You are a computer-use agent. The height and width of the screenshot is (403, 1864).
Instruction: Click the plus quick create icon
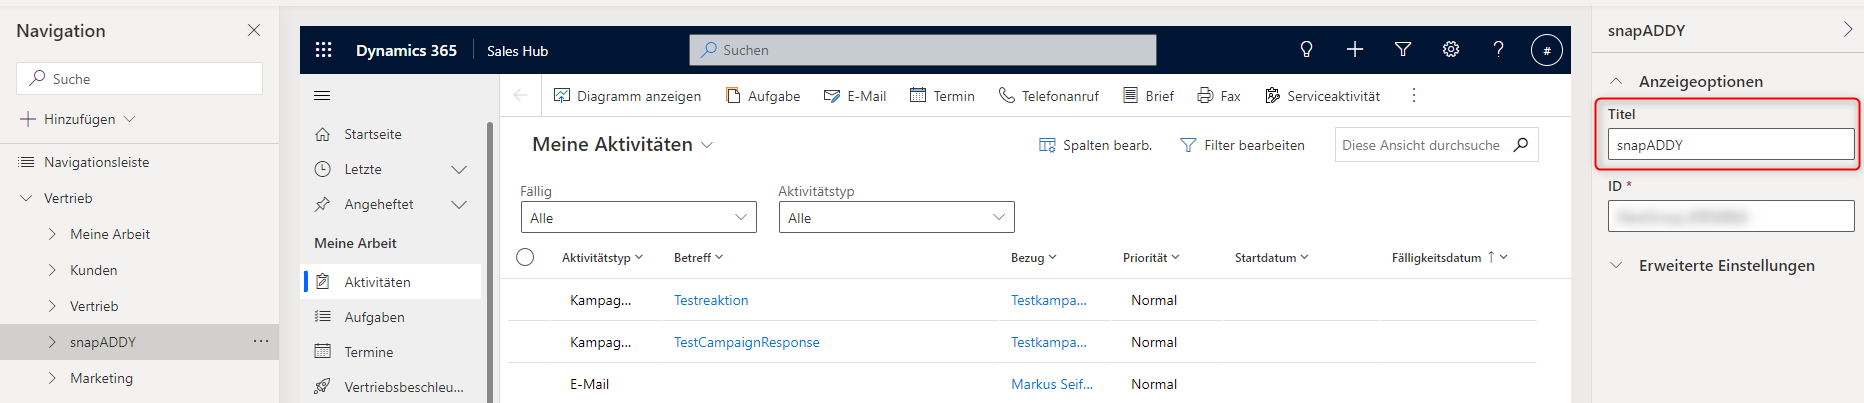1355,50
